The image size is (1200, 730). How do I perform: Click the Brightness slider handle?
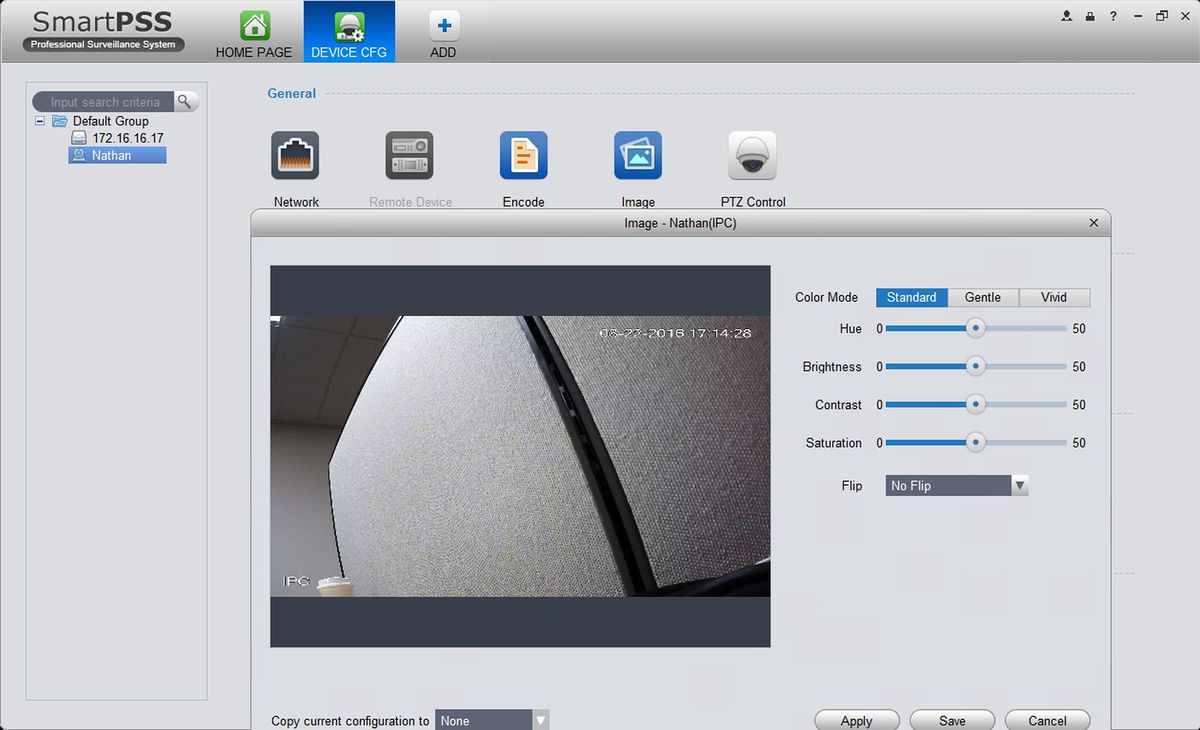[976, 367]
